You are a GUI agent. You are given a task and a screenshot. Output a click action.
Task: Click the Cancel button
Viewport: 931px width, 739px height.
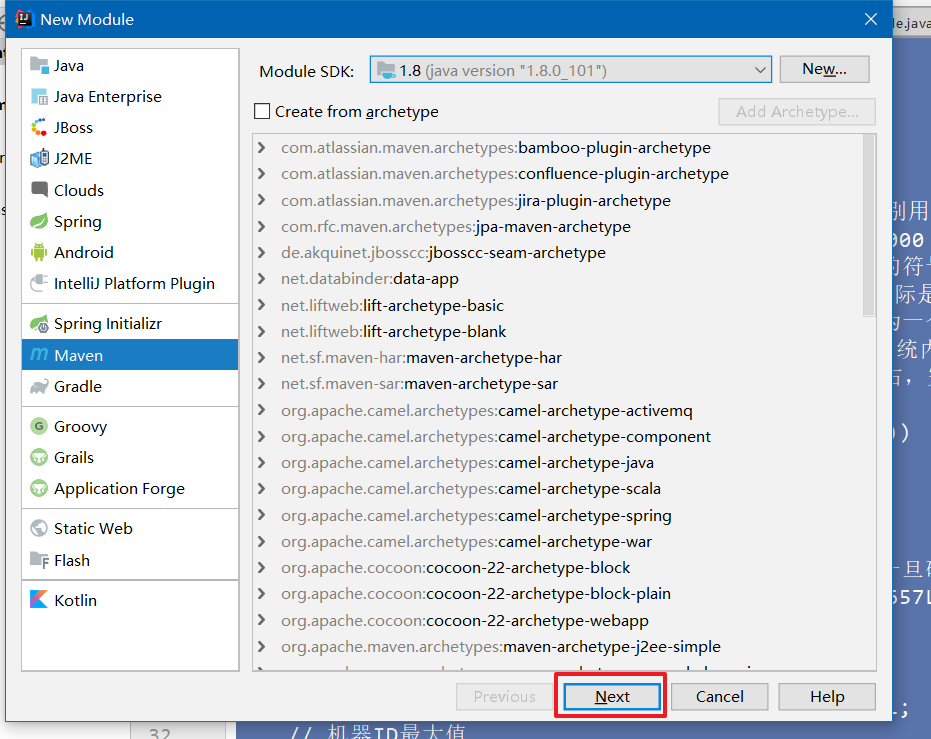point(720,696)
